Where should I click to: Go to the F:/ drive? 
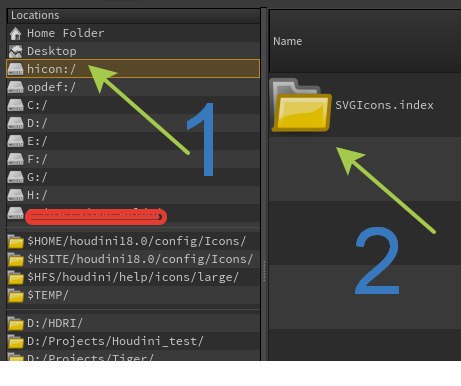[133, 159]
